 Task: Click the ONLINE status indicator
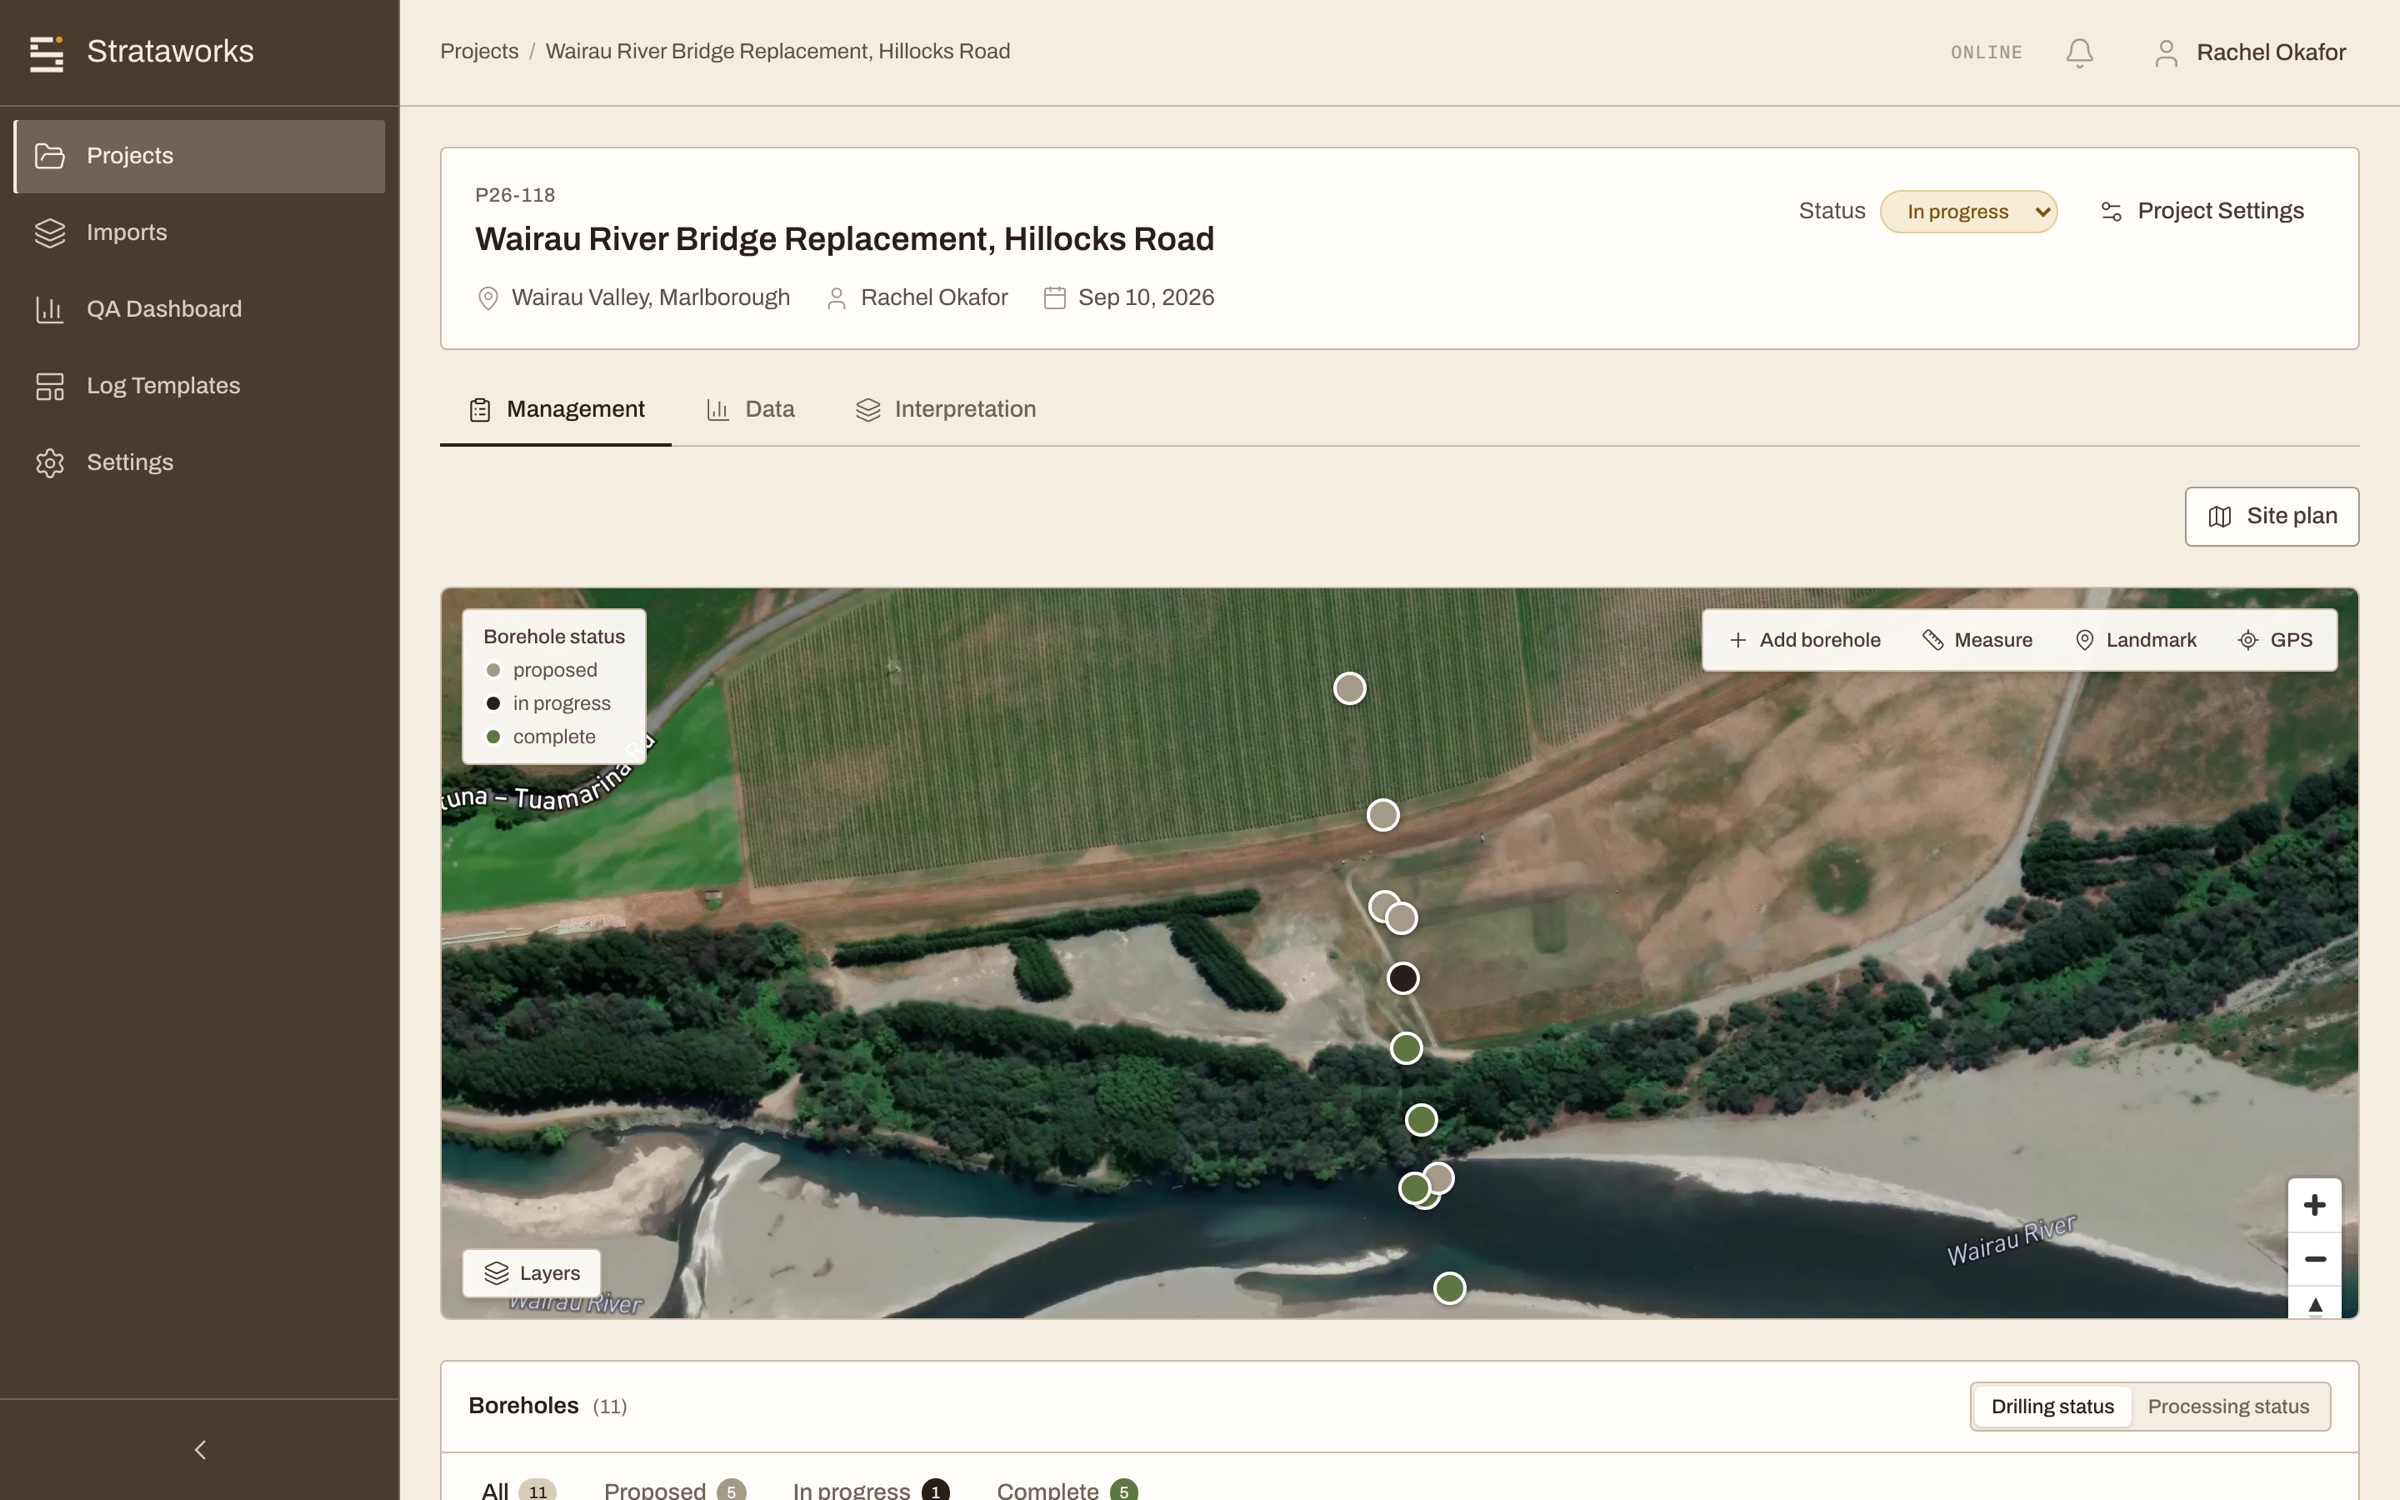(1986, 53)
